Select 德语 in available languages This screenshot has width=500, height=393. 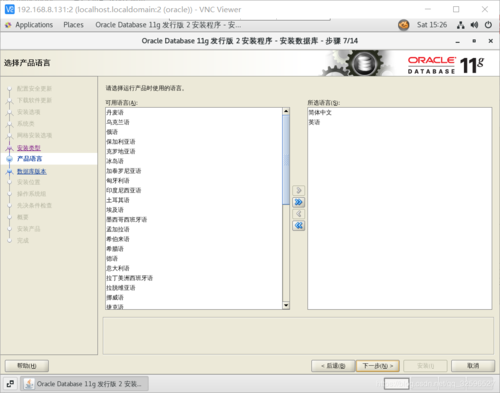click(194, 258)
